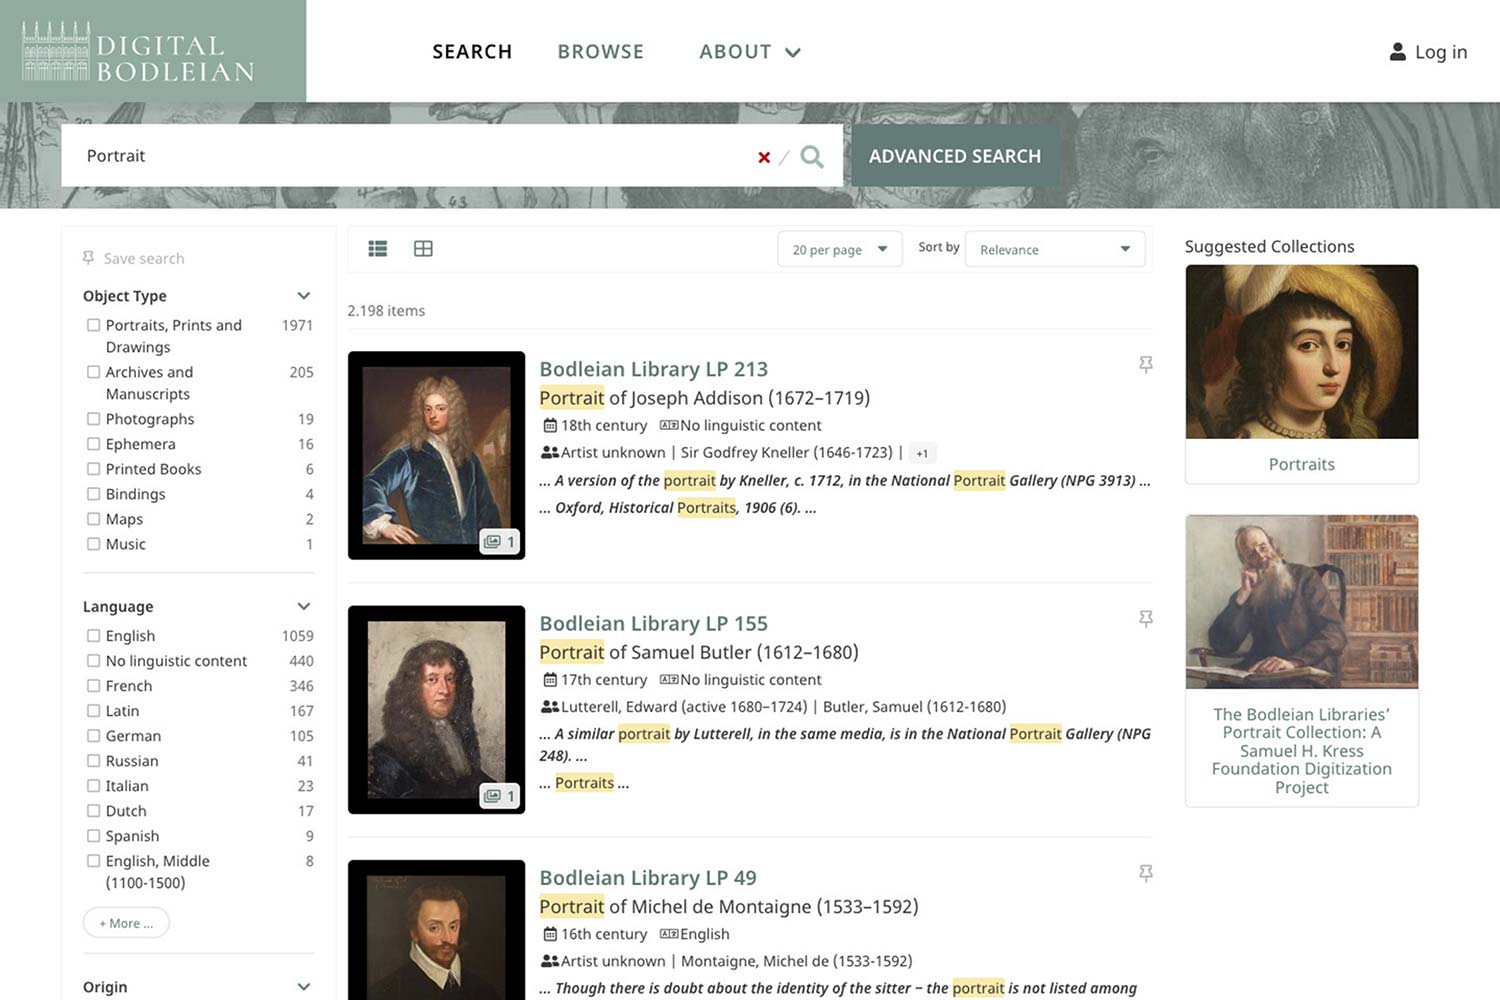Image resolution: width=1500 pixels, height=1000 pixels.
Task: Click the magnifying glass search icon
Action: (x=812, y=156)
